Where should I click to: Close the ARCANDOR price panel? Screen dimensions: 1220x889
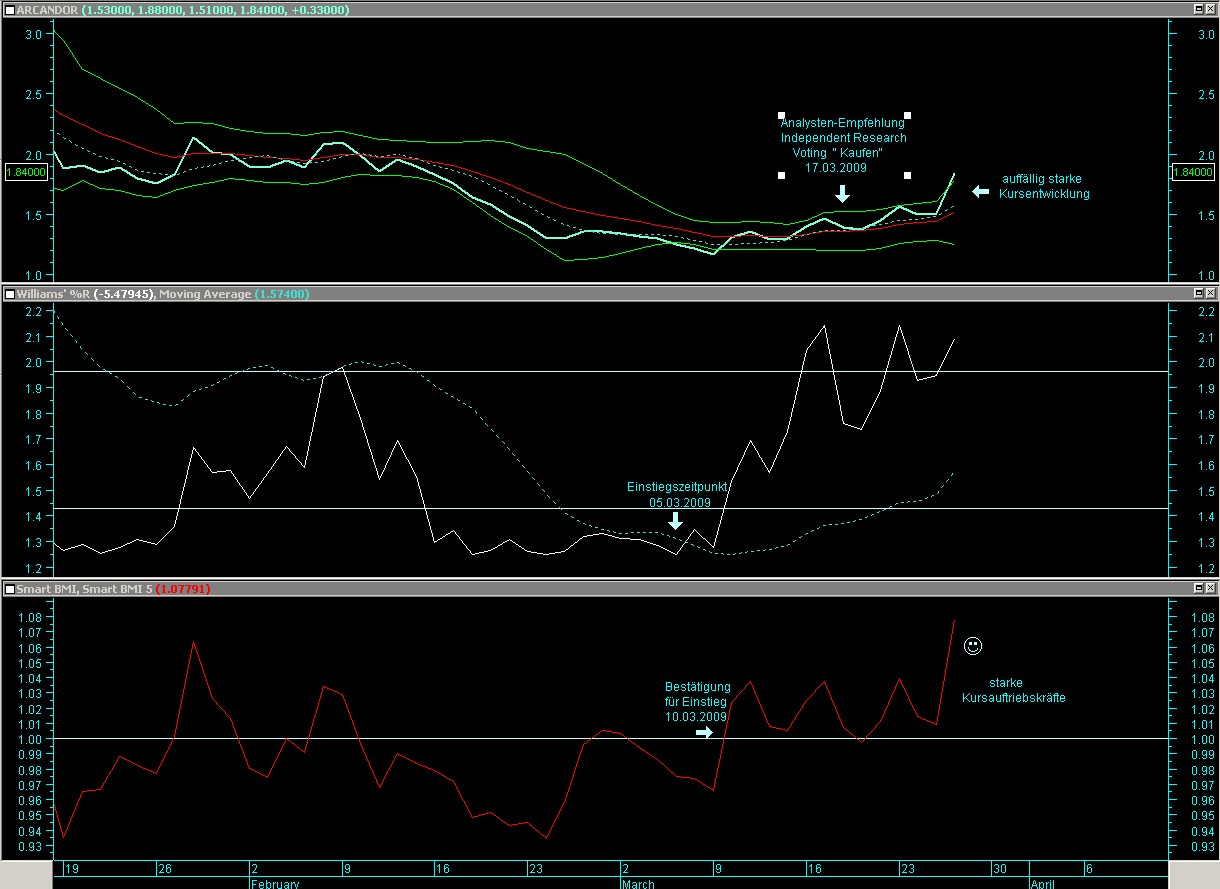[1211, 9]
